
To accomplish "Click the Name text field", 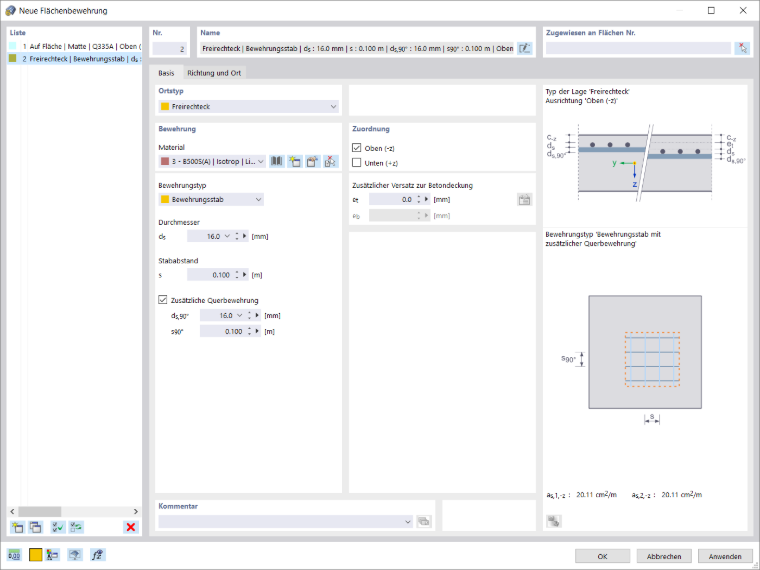I will point(357,48).
